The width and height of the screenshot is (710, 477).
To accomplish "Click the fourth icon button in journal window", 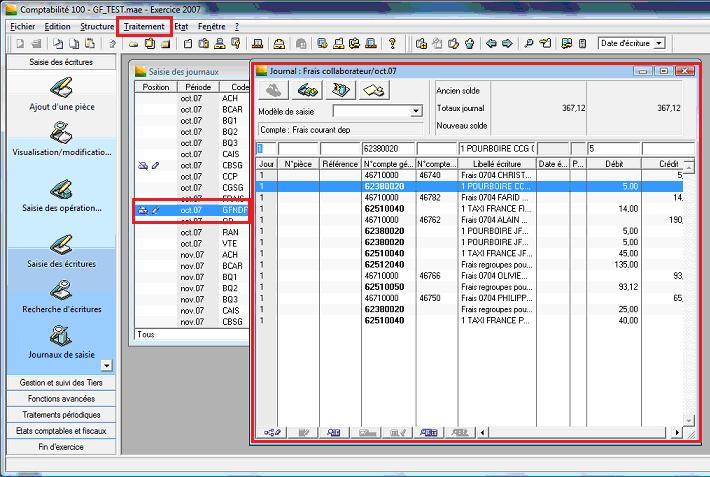I will click(375, 91).
